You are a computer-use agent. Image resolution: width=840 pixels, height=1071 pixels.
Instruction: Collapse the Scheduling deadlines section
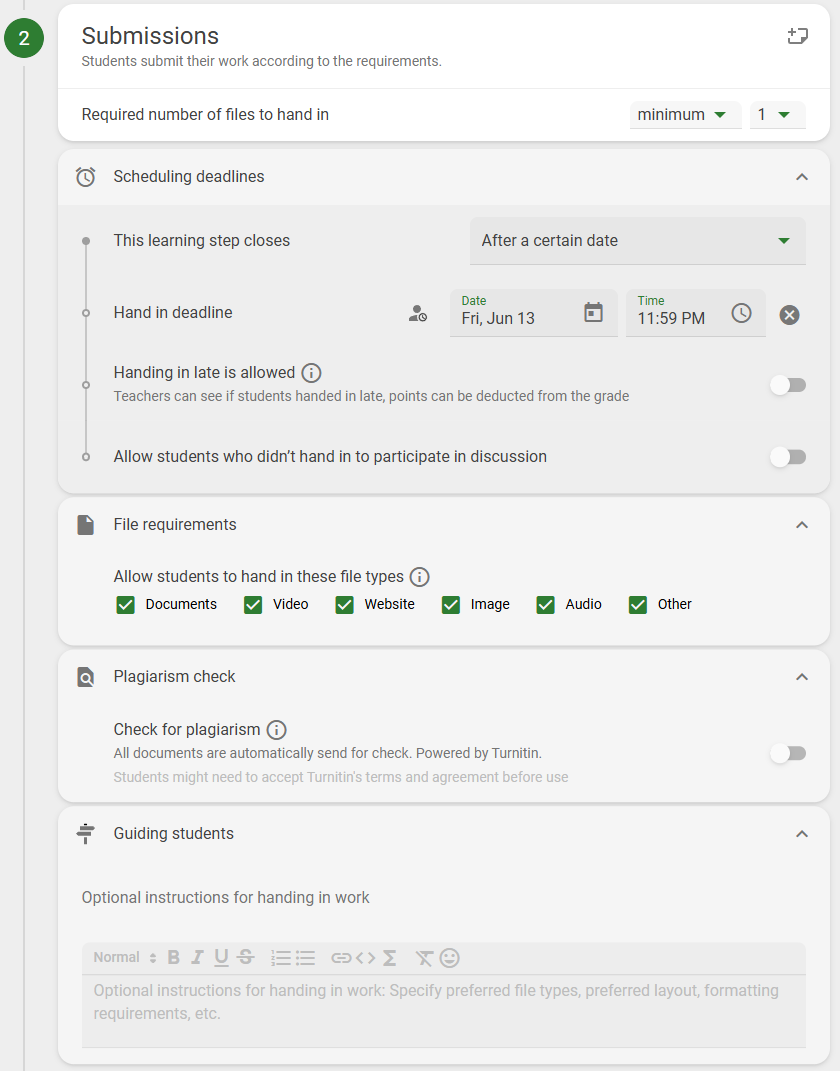pyautogui.click(x=801, y=176)
